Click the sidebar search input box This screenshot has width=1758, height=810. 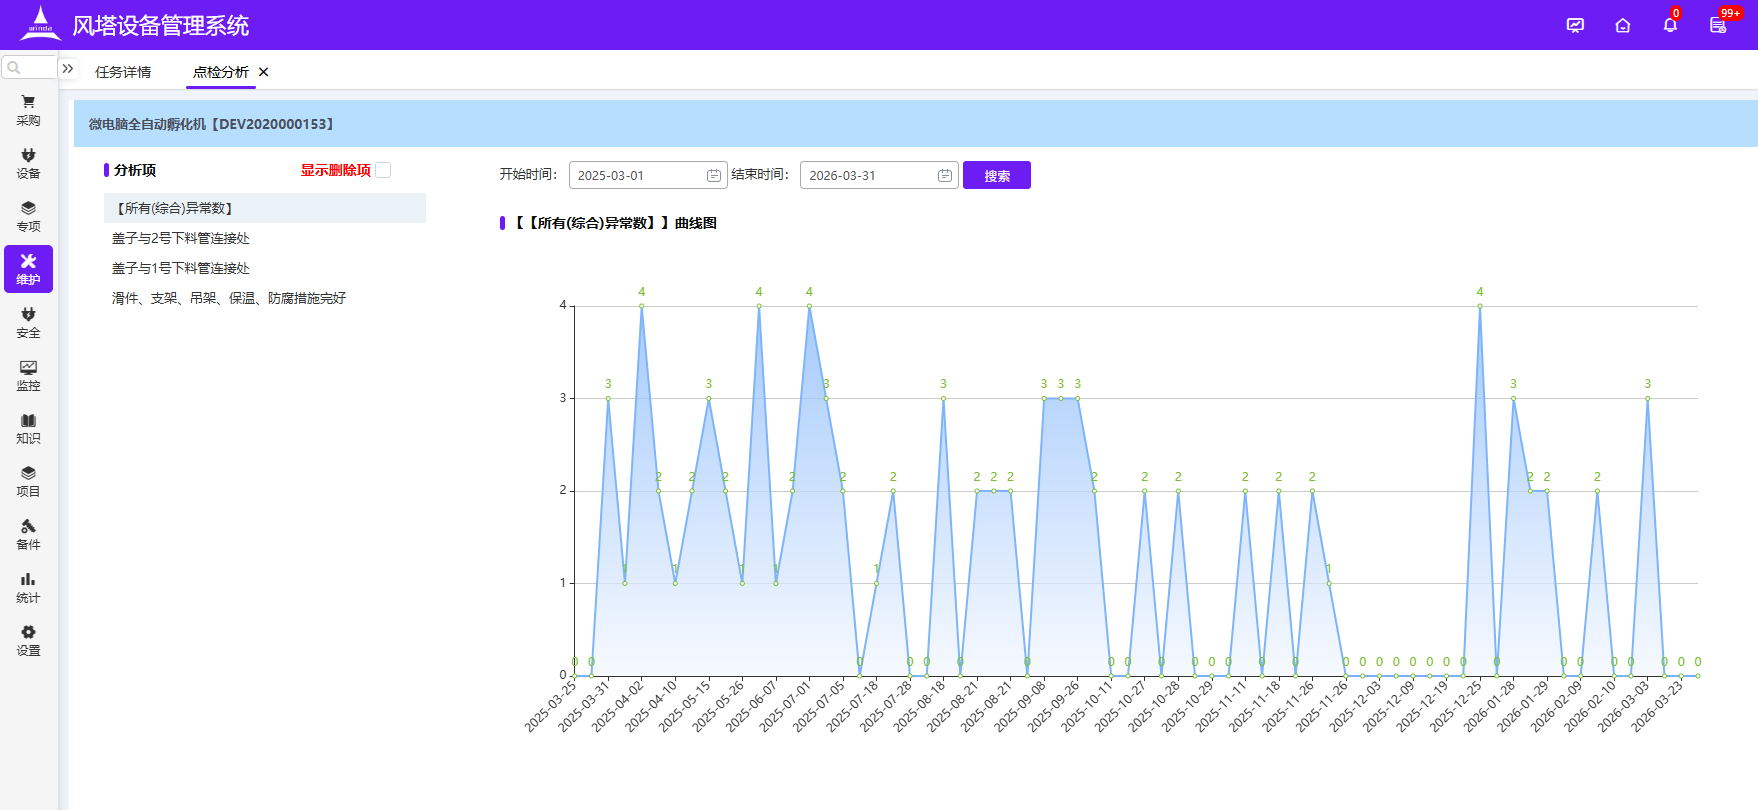[30, 68]
